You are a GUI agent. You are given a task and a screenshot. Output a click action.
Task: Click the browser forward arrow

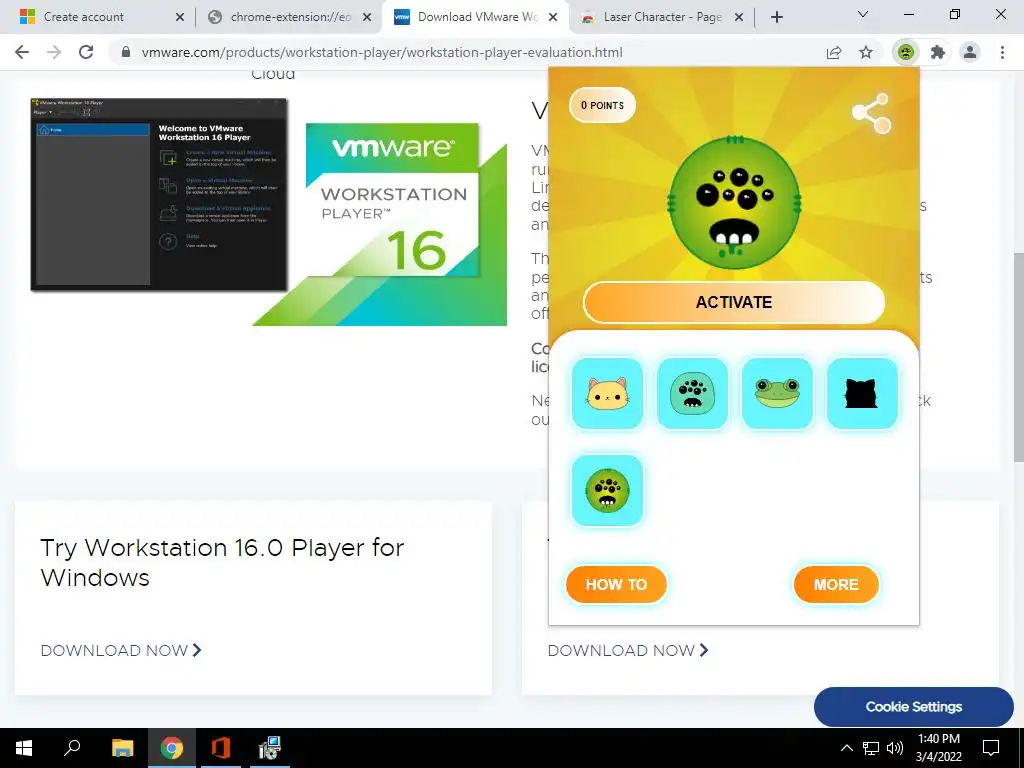click(54, 52)
